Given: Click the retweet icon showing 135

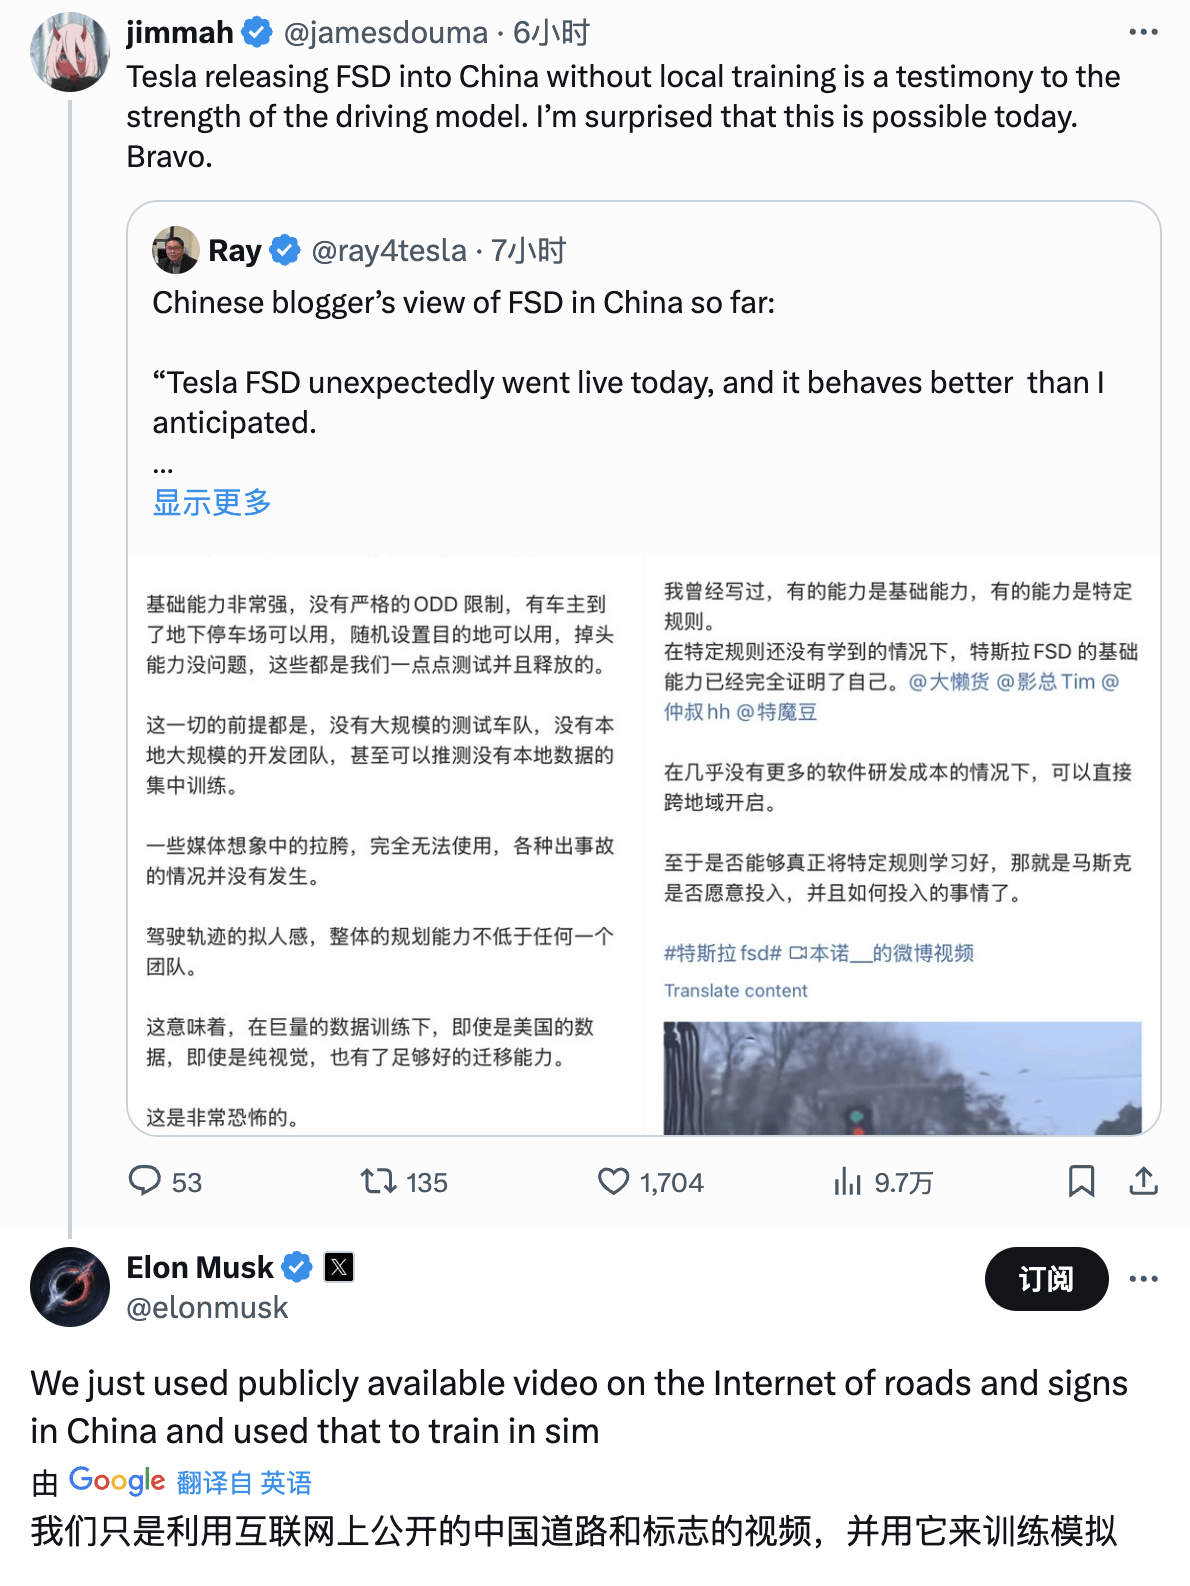Looking at the screenshot, I should (x=379, y=1182).
